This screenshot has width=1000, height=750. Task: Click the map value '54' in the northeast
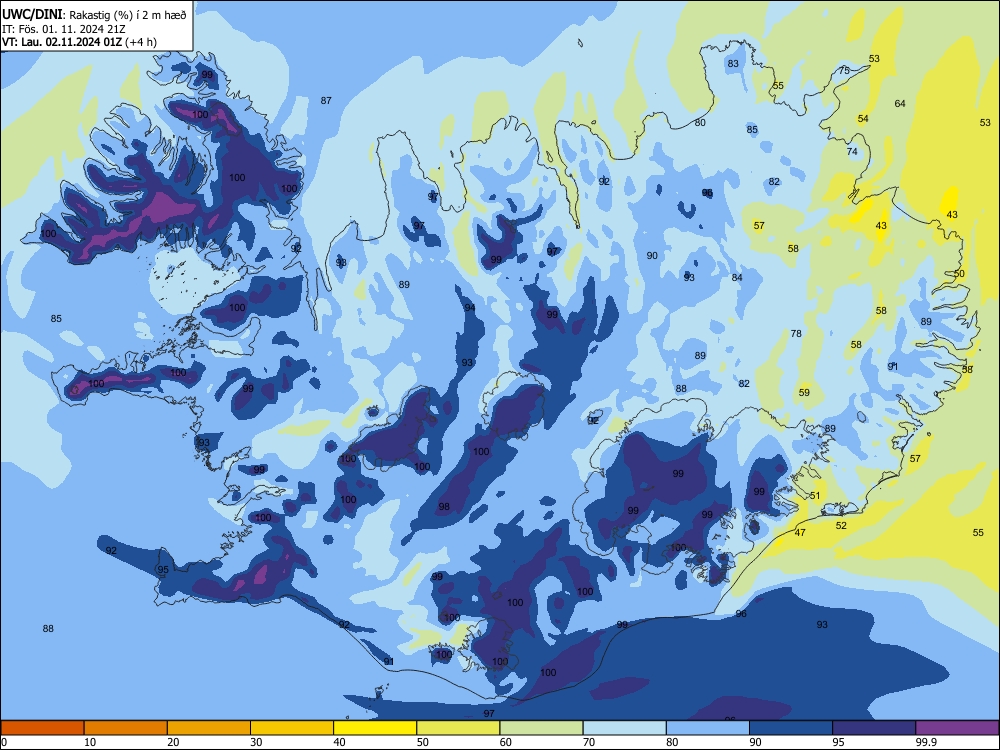pyautogui.click(x=863, y=119)
